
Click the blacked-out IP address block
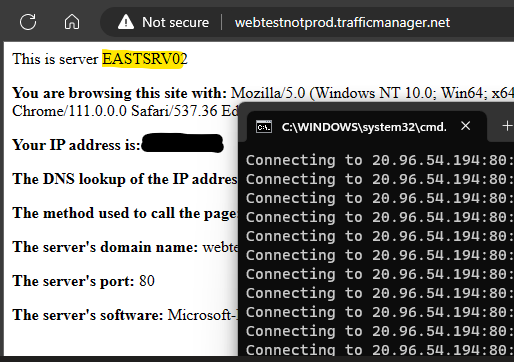click(x=182, y=143)
